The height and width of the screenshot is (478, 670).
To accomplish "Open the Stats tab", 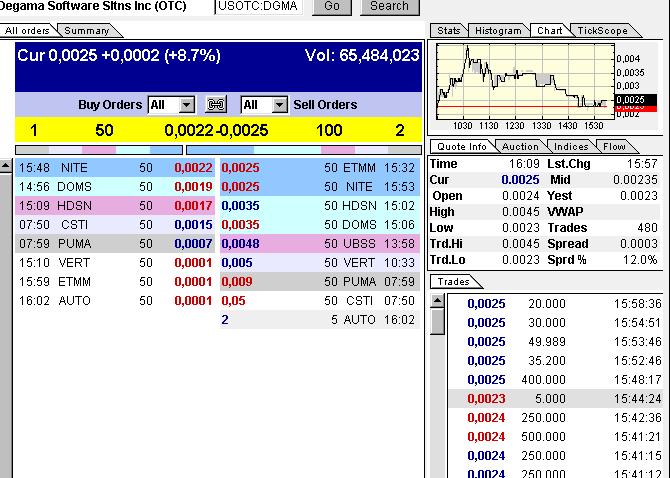I will [449, 31].
